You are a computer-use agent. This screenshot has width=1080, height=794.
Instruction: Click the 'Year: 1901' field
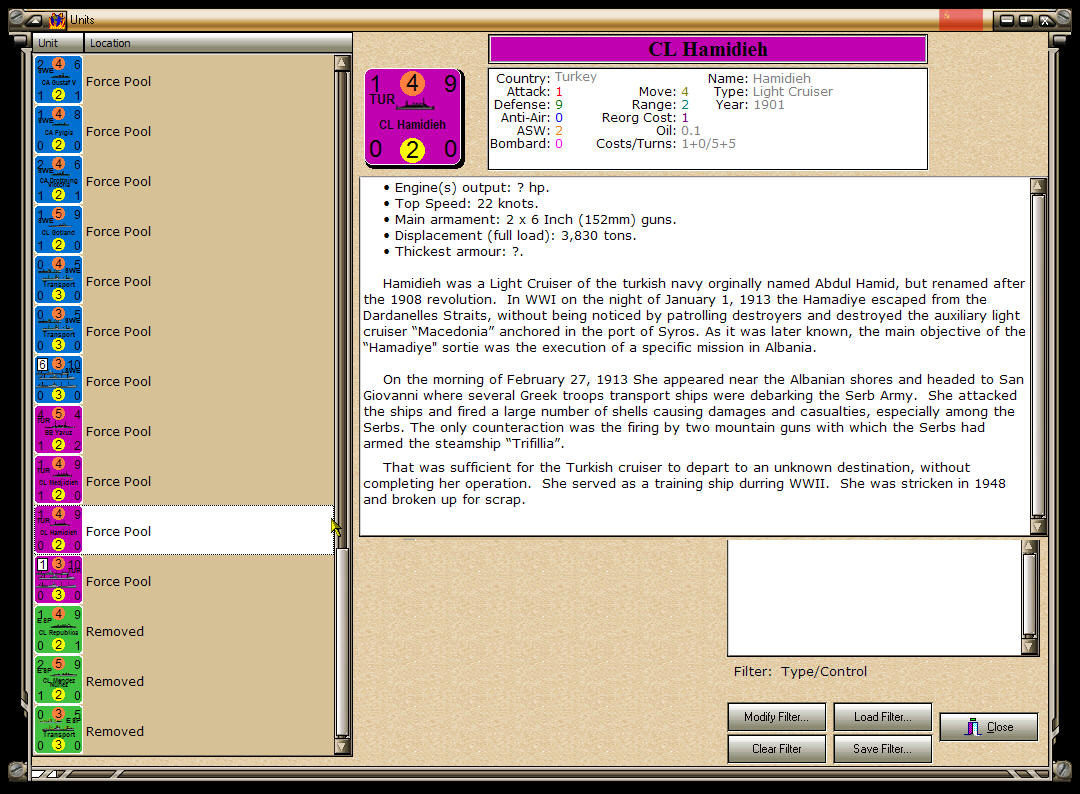coord(750,105)
